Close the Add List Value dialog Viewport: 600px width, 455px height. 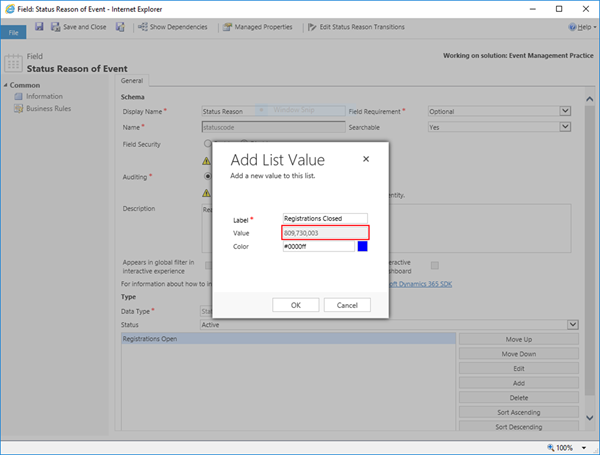tap(366, 159)
